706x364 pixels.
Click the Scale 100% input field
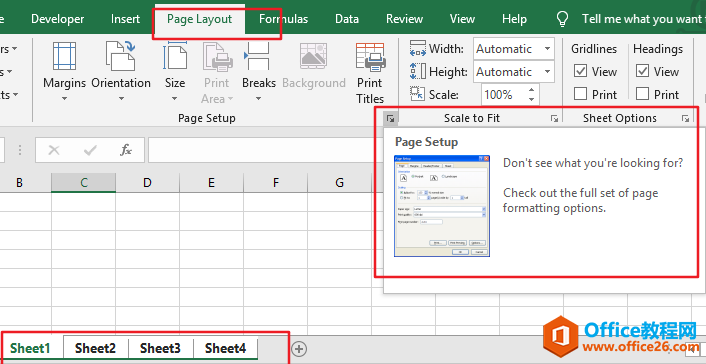click(x=503, y=95)
